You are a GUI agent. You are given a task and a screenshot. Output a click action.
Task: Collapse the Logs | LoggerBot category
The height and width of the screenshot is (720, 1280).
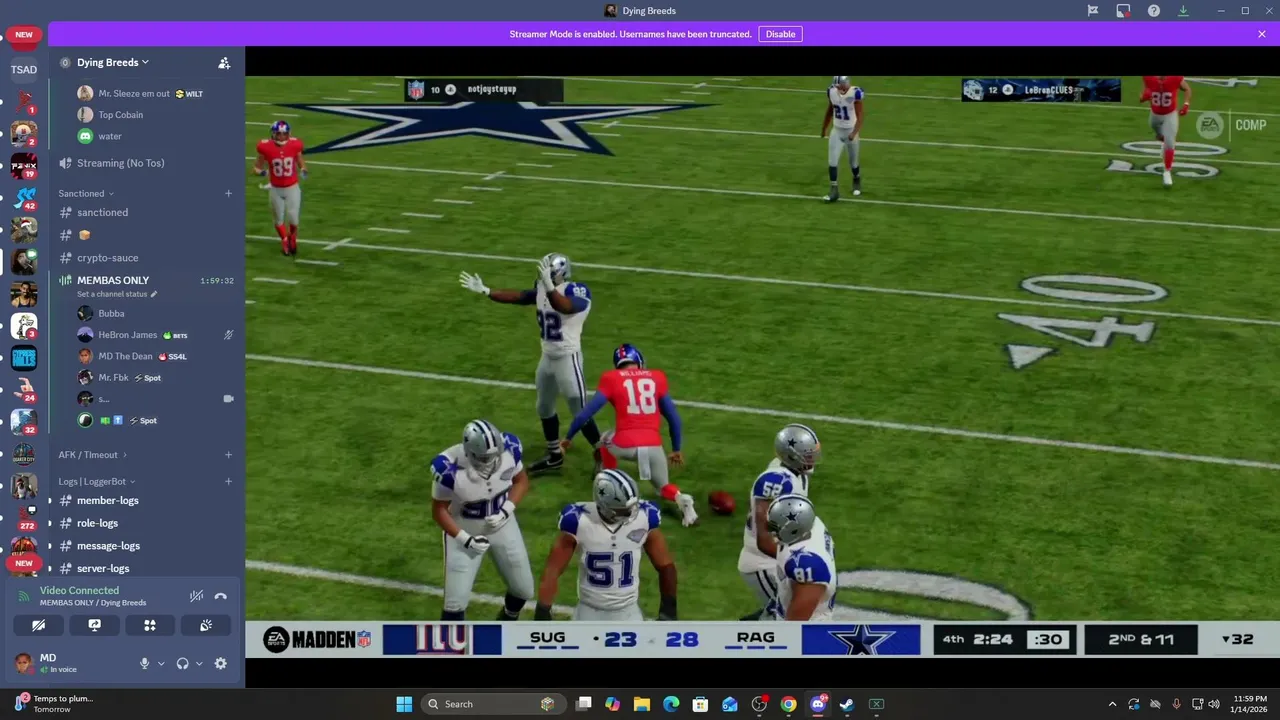click(x=96, y=482)
